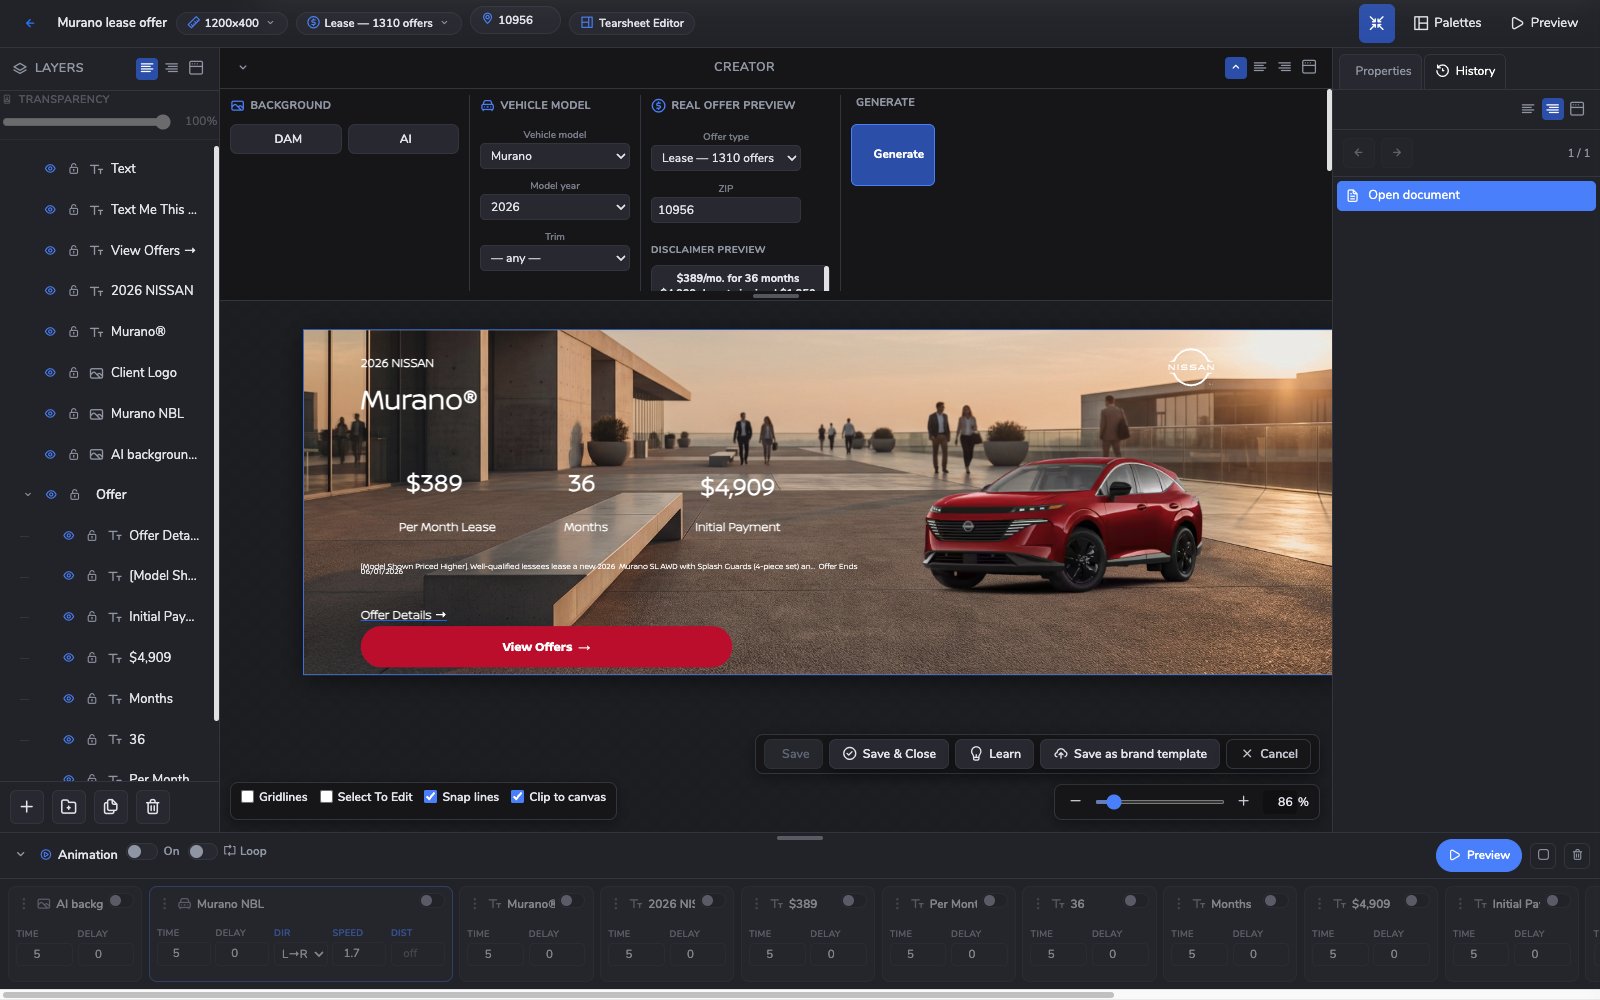
Task: Click Save & Close button
Action: coord(889,754)
